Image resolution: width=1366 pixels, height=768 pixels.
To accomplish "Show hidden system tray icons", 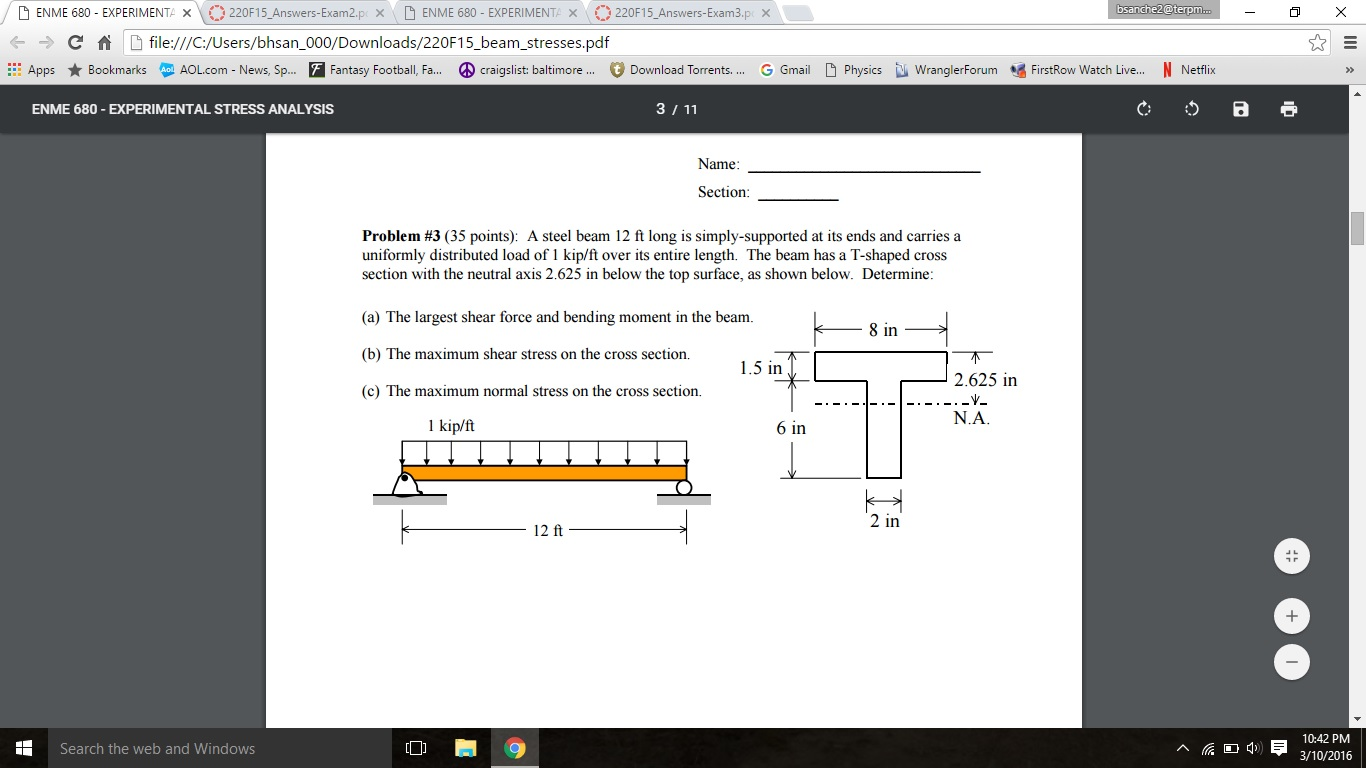I will click(x=1183, y=749).
